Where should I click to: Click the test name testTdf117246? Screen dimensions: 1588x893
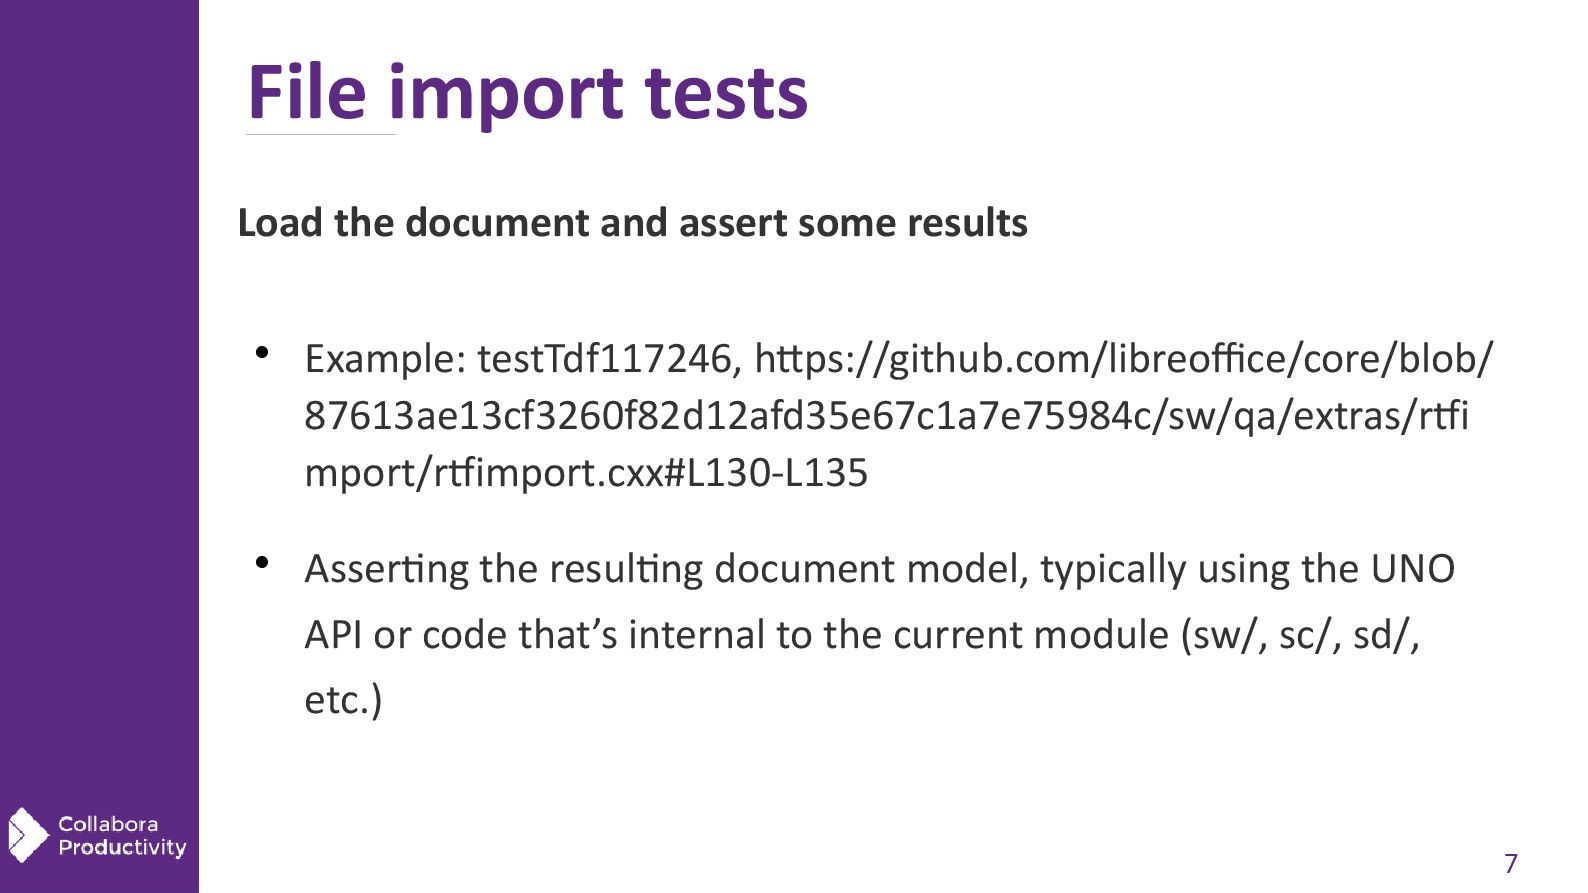[x=605, y=359]
